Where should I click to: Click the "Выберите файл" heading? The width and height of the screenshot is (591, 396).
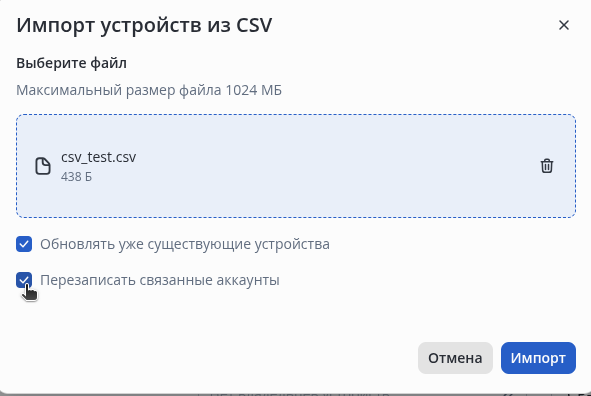point(71,63)
